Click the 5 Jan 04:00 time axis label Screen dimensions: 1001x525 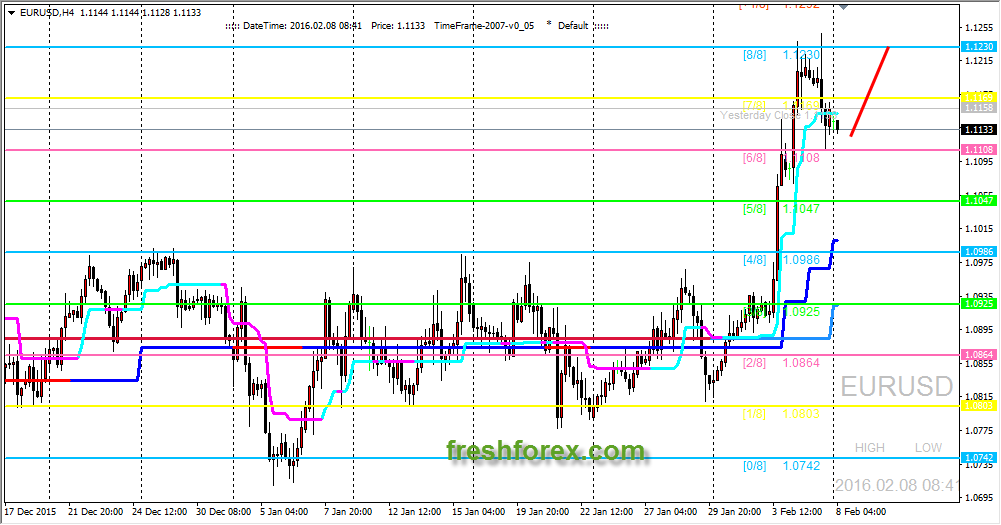point(284,512)
